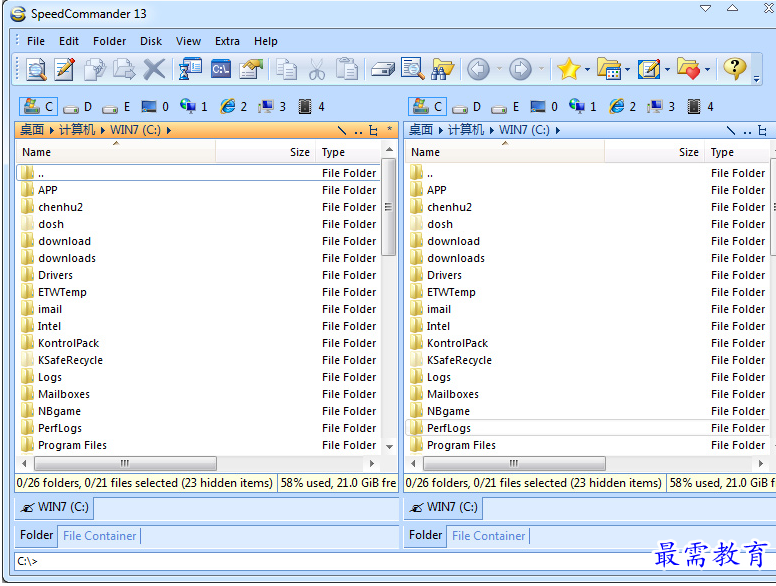Image resolution: width=776 pixels, height=586 pixels.
Task: Open the Extra menu
Action: (227, 41)
